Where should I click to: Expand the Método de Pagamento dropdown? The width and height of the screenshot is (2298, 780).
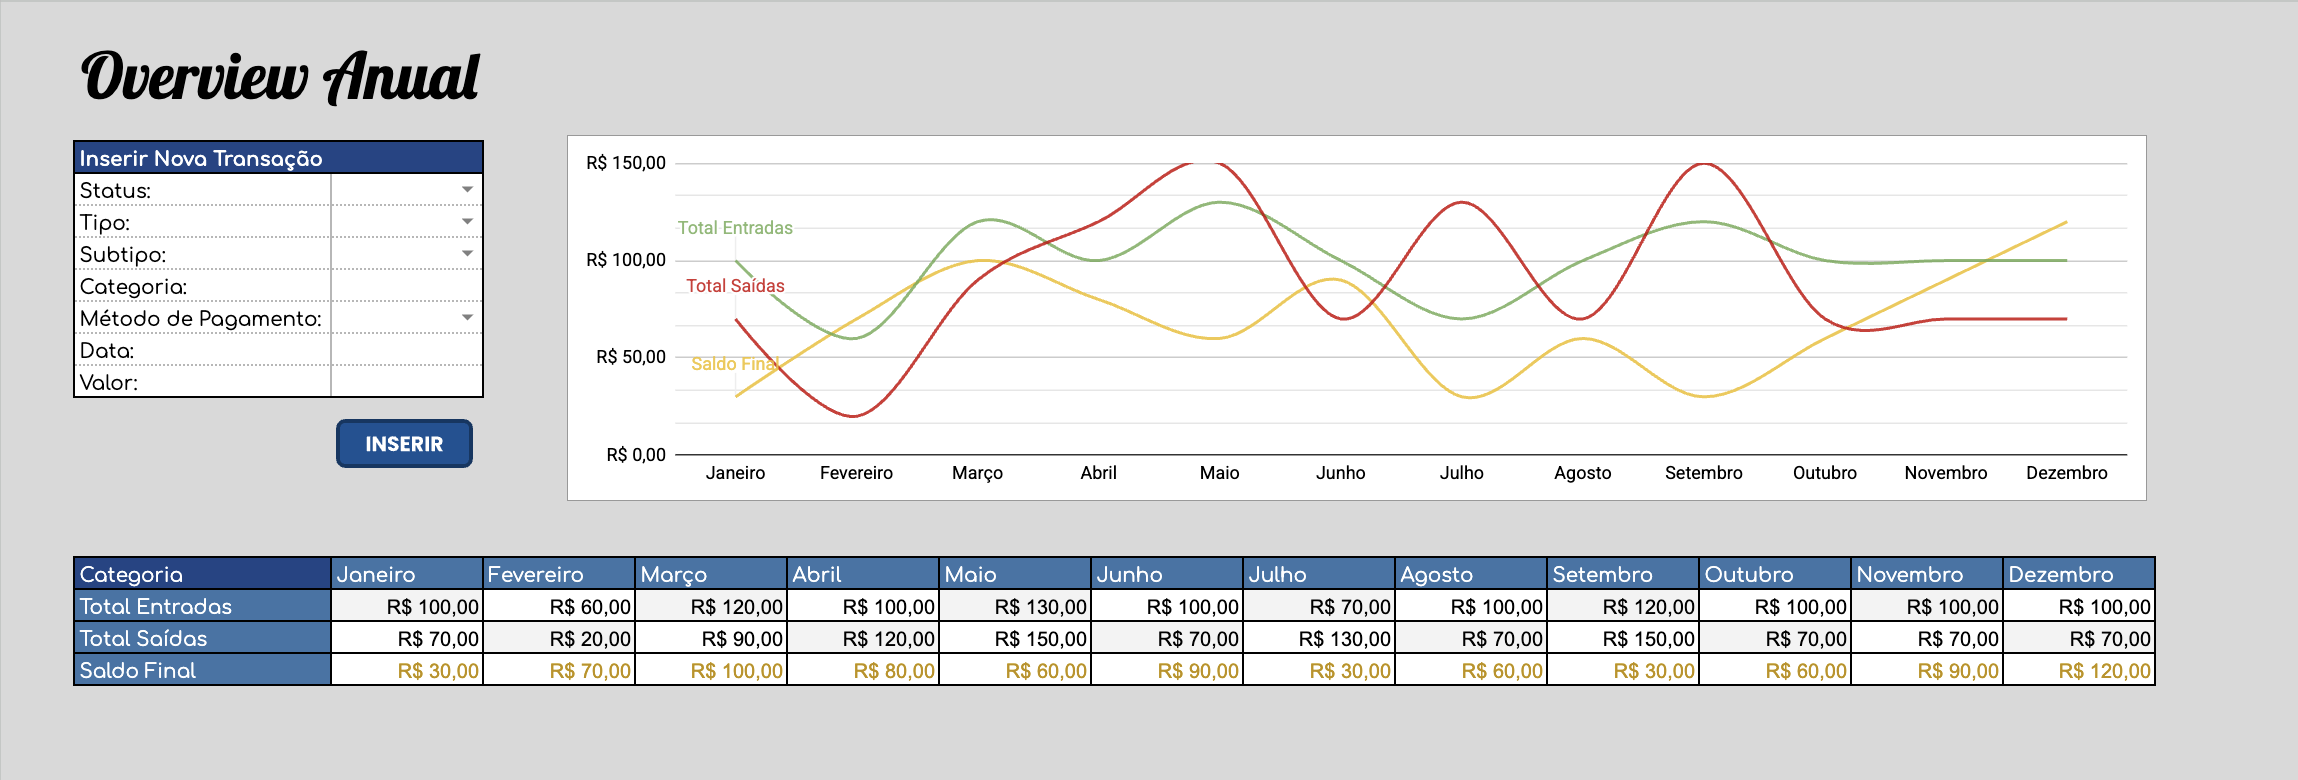coord(467,318)
